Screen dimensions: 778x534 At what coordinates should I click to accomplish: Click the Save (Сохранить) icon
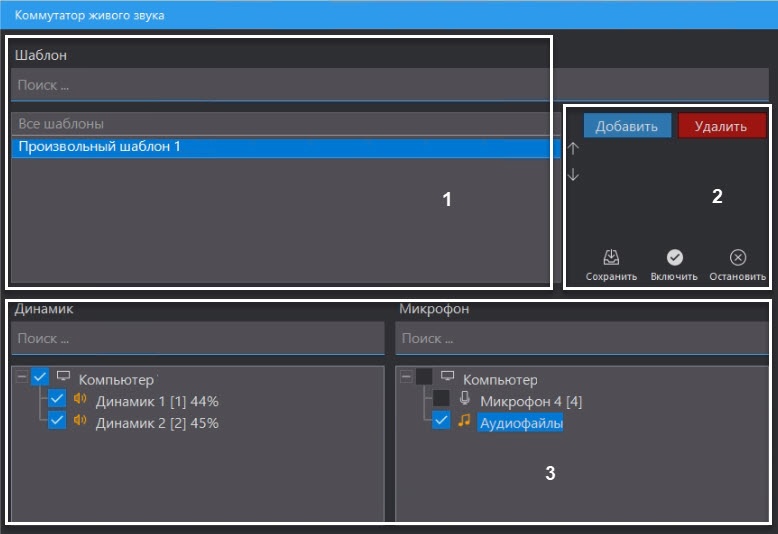click(611, 258)
